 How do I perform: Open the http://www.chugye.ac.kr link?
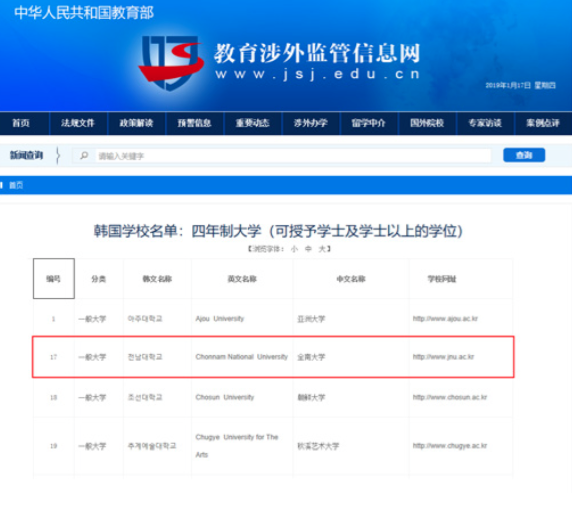(450, 446)
